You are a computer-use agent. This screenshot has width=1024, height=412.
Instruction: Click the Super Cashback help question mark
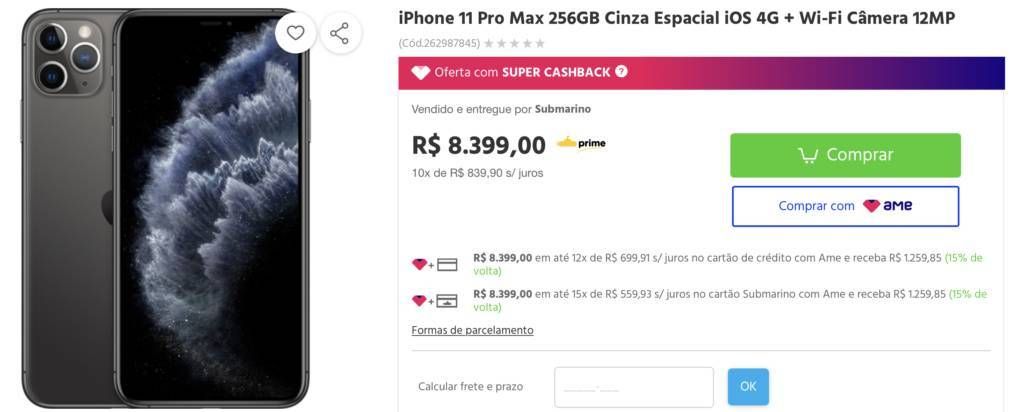(x=621, y=72)
